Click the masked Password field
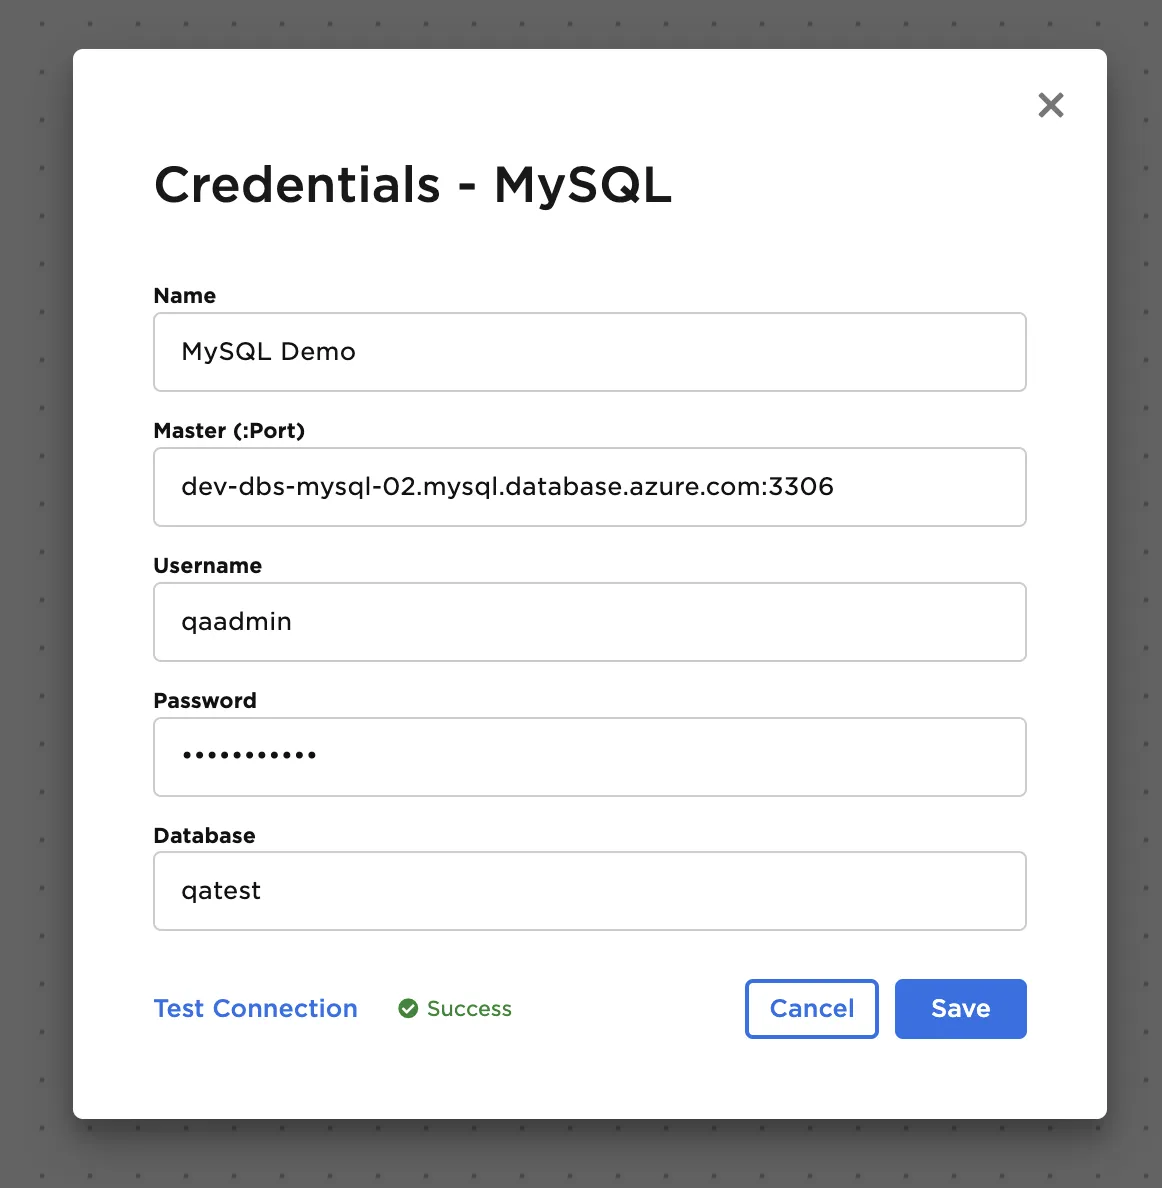Image resolution: width=1162 pixels, height=1188 pixels. (x=589, y=757)
